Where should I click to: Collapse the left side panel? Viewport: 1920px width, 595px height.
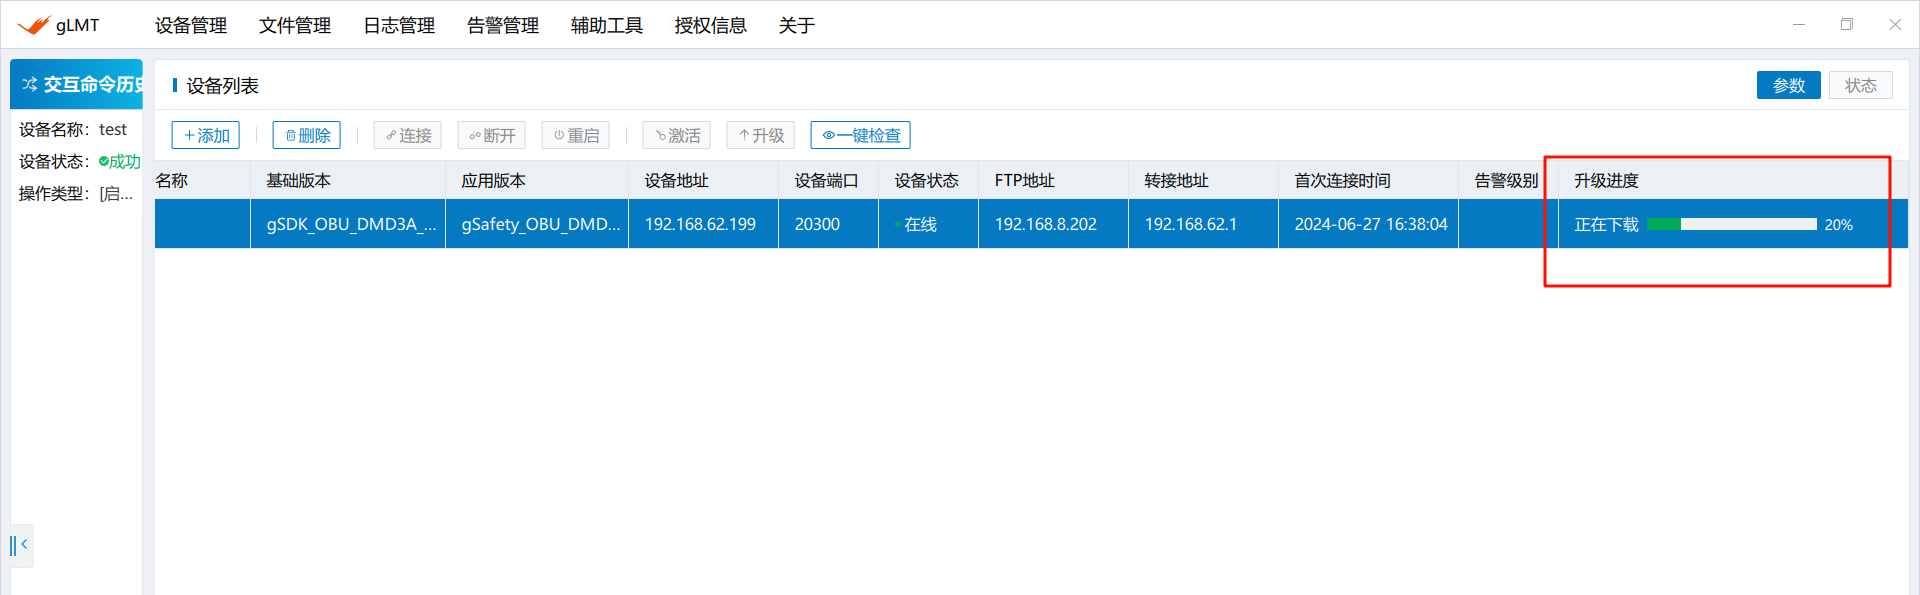[20, 545]
